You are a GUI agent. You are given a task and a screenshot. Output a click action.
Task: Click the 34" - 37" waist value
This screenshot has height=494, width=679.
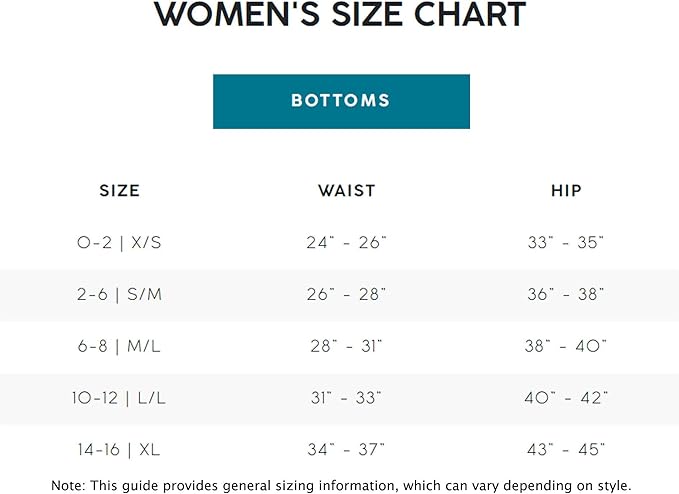coord(346,450)
